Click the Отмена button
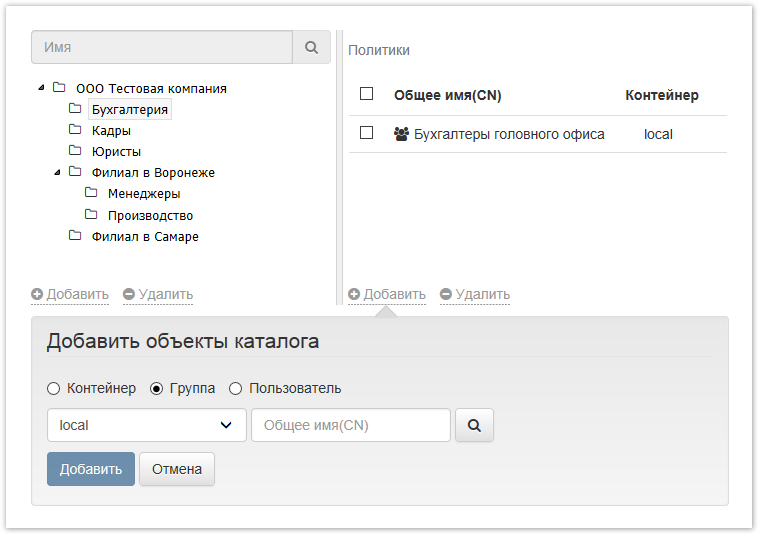 [176, 469]
